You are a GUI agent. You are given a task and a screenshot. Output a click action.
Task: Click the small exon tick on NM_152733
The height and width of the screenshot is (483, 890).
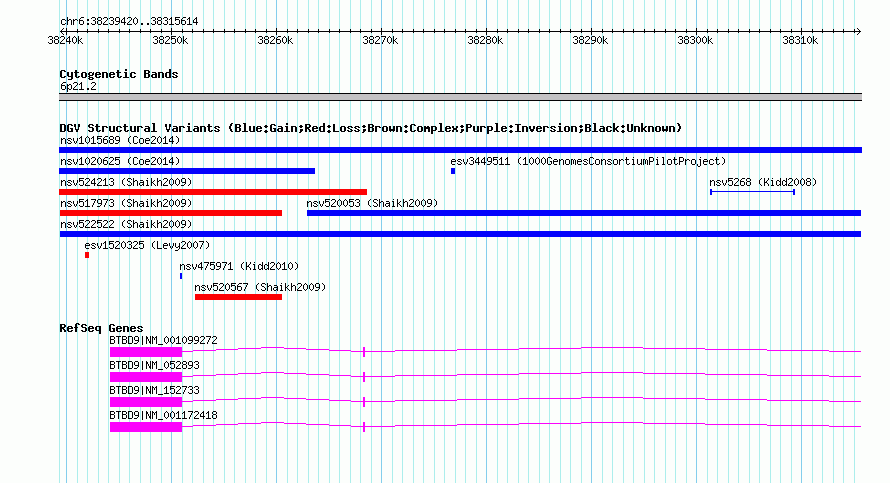point(364,402)
